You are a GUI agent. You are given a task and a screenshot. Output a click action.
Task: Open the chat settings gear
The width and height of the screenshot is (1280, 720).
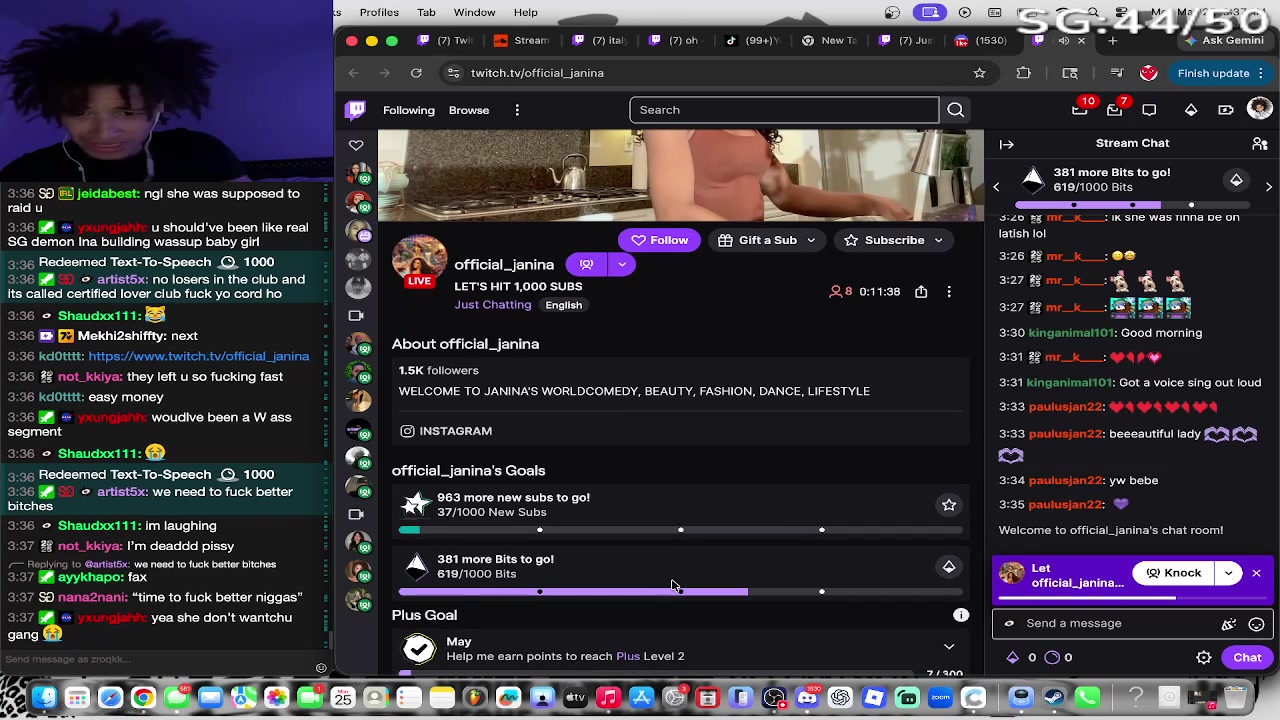[1204, 658]
